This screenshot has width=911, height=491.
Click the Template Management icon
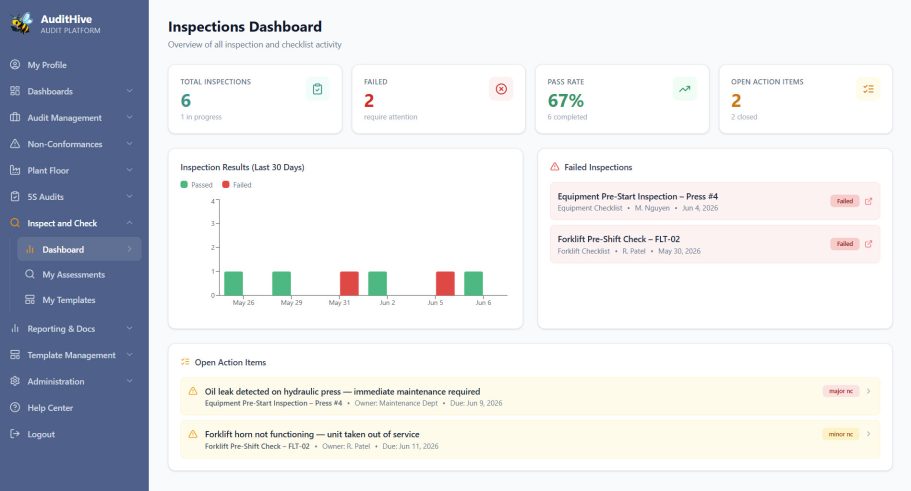pos(15,354)
